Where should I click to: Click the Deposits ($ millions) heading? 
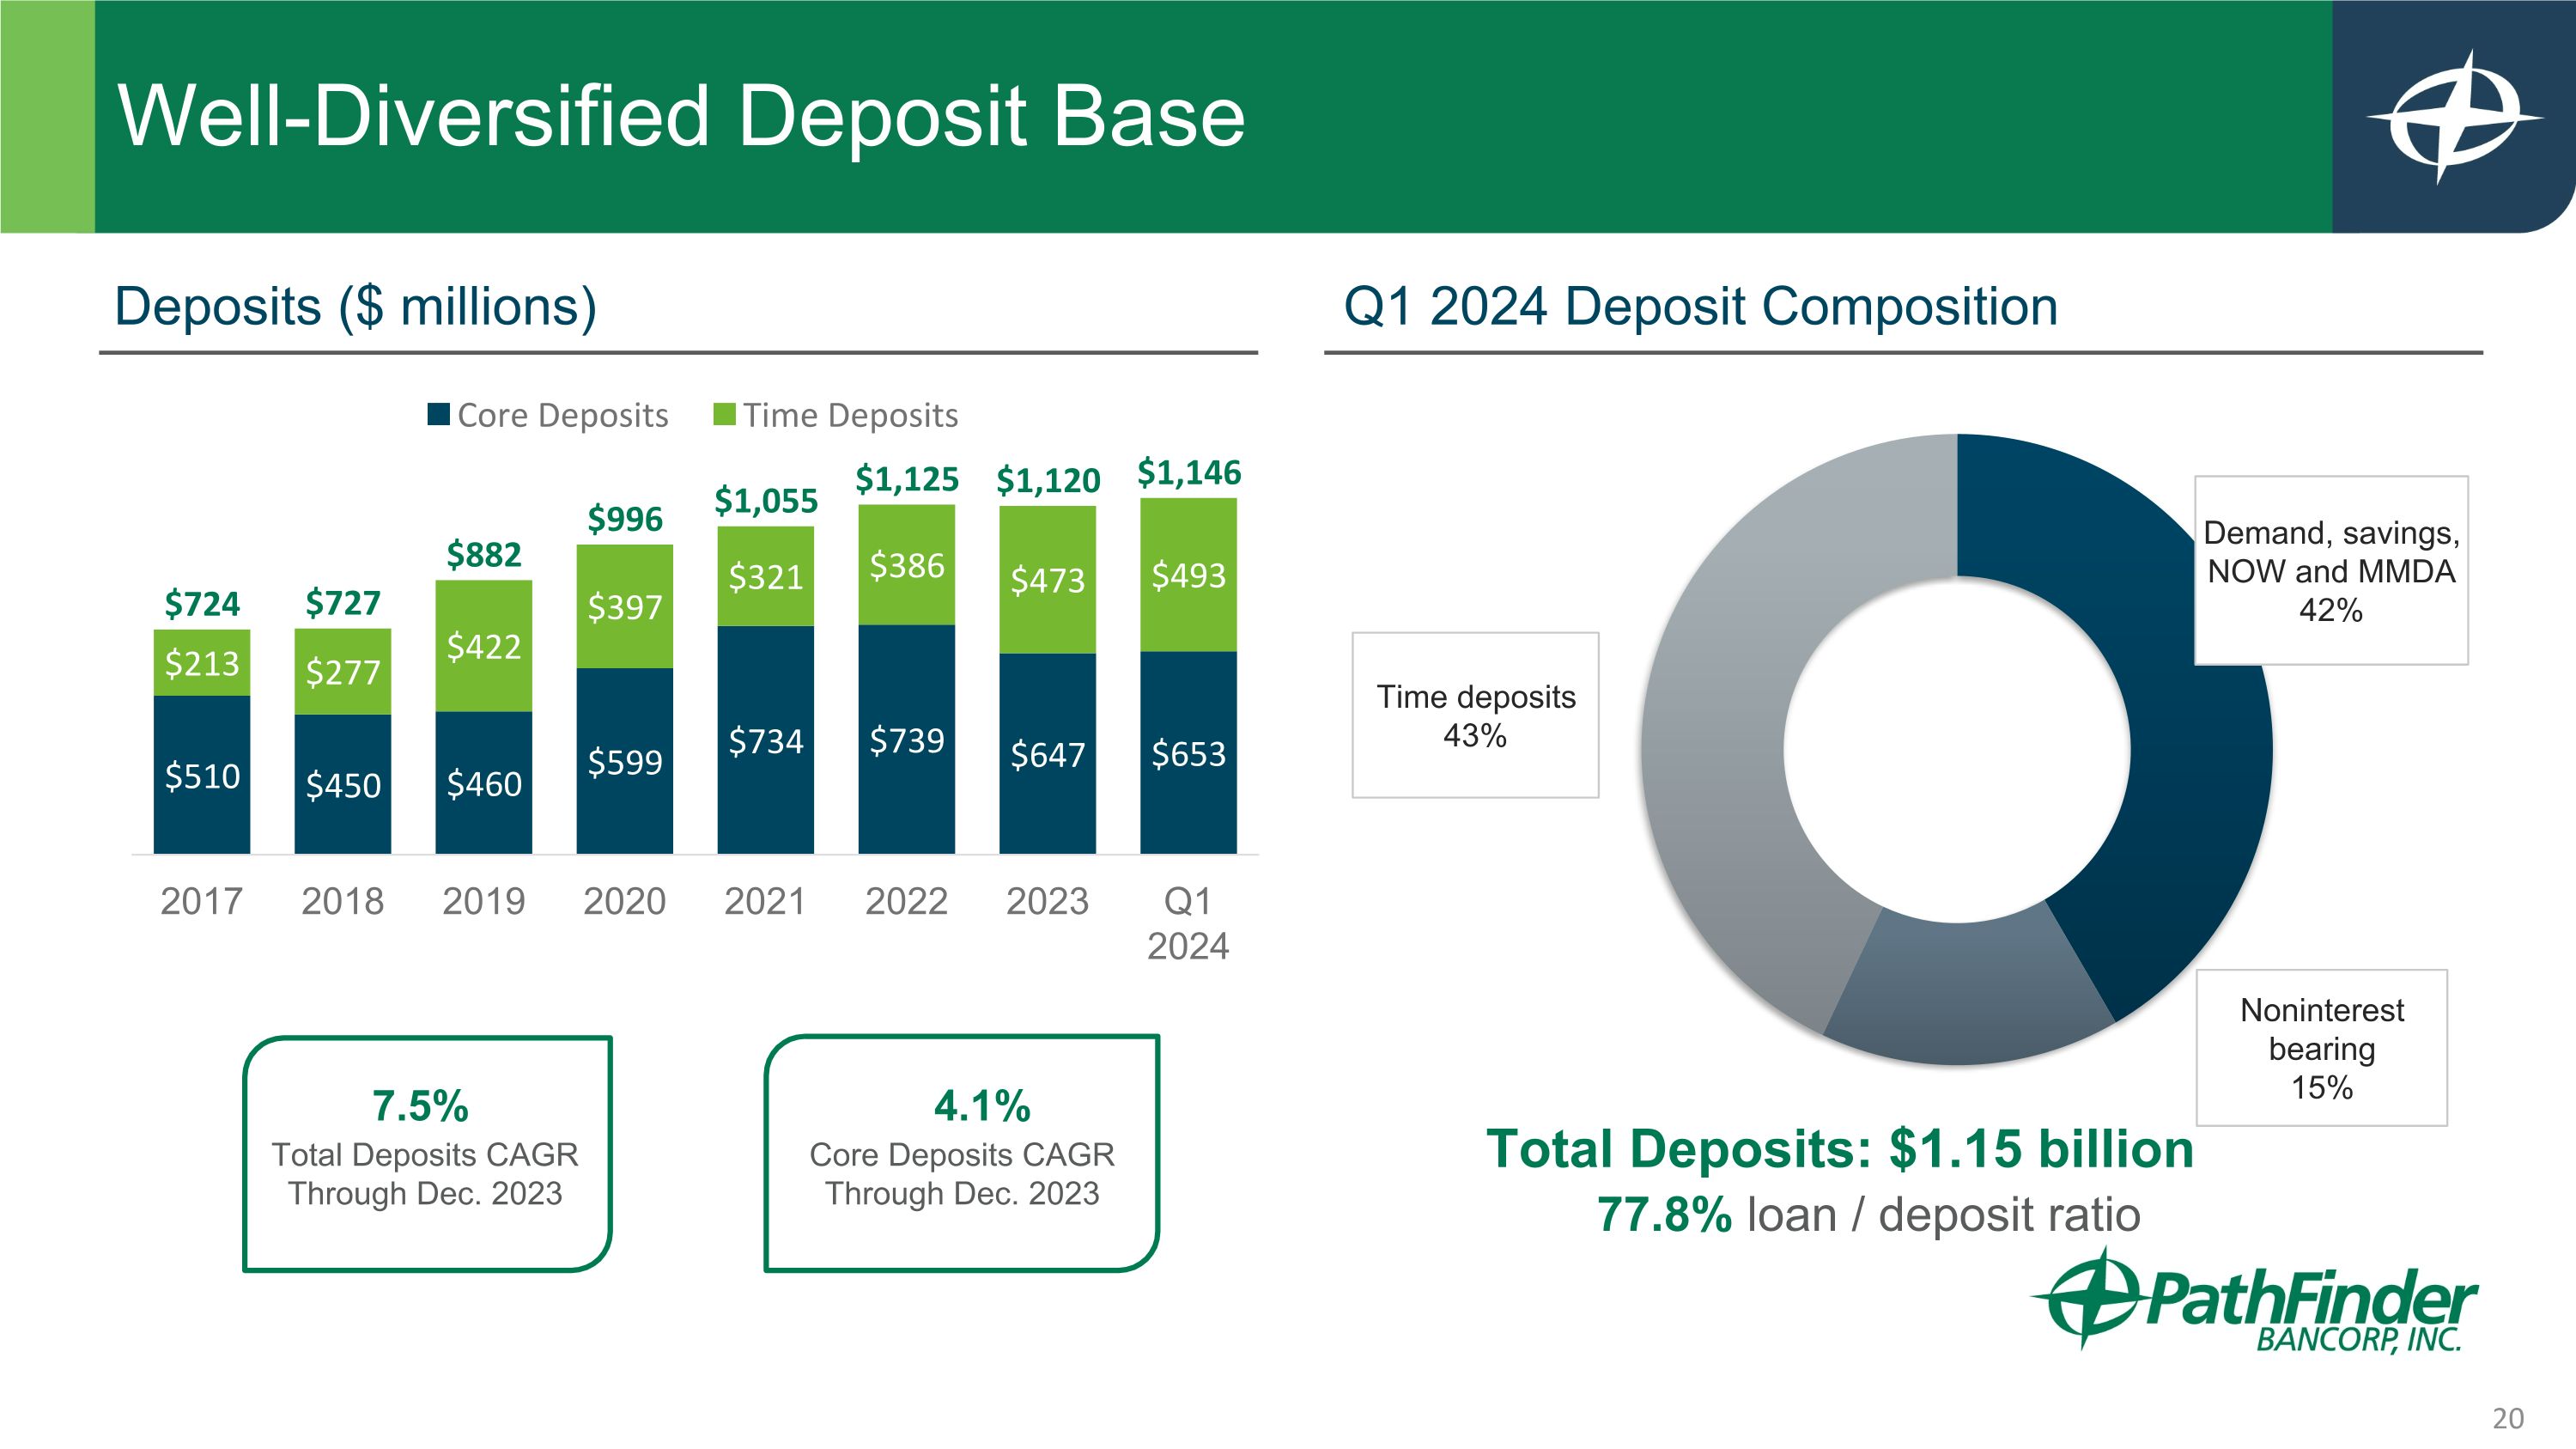point(355,306)
